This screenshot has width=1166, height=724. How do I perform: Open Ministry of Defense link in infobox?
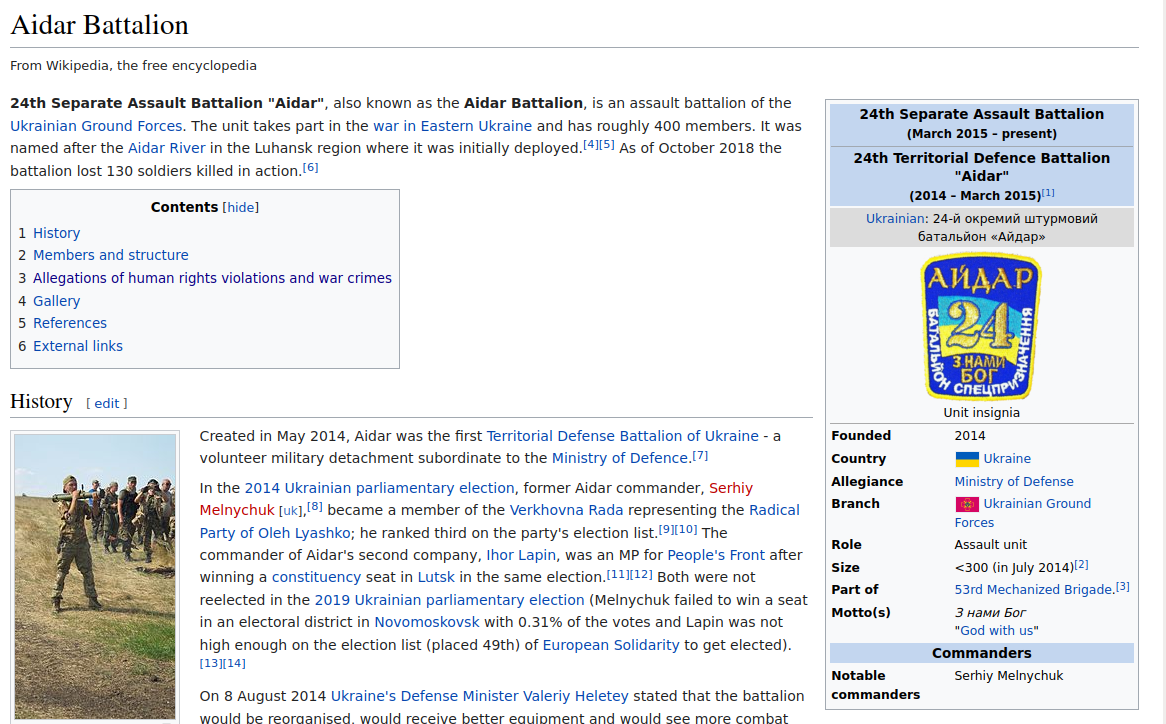point(1014,482)
